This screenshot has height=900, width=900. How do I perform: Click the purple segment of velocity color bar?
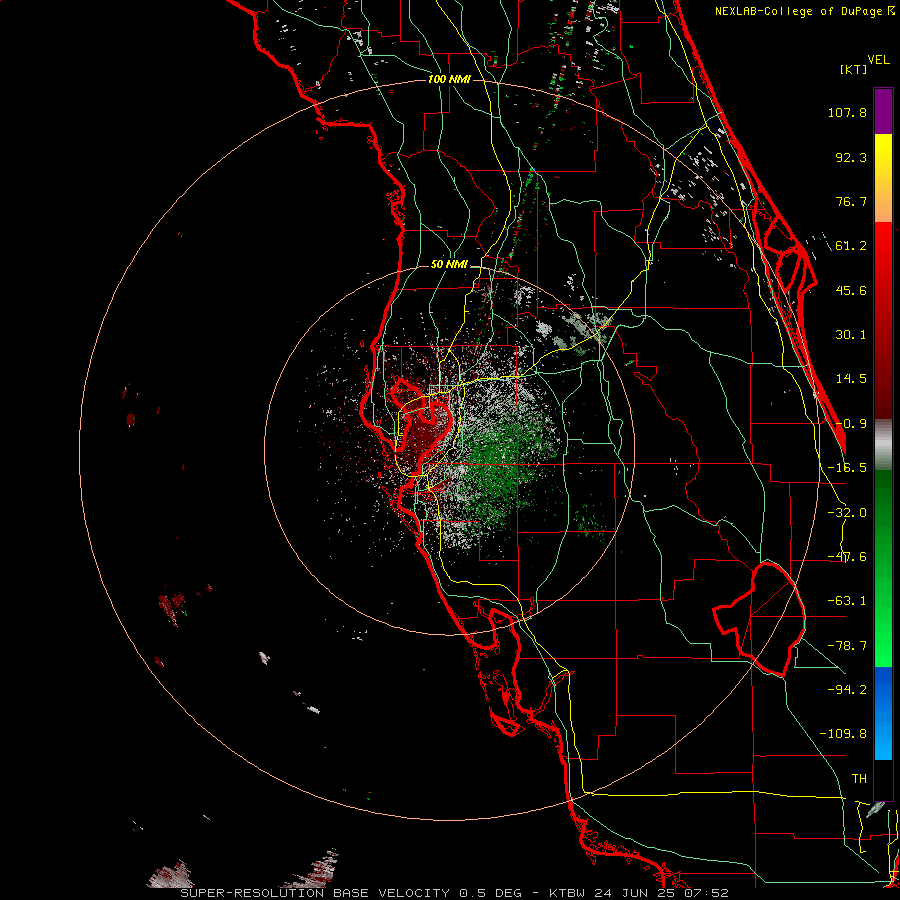pos(883,112)
